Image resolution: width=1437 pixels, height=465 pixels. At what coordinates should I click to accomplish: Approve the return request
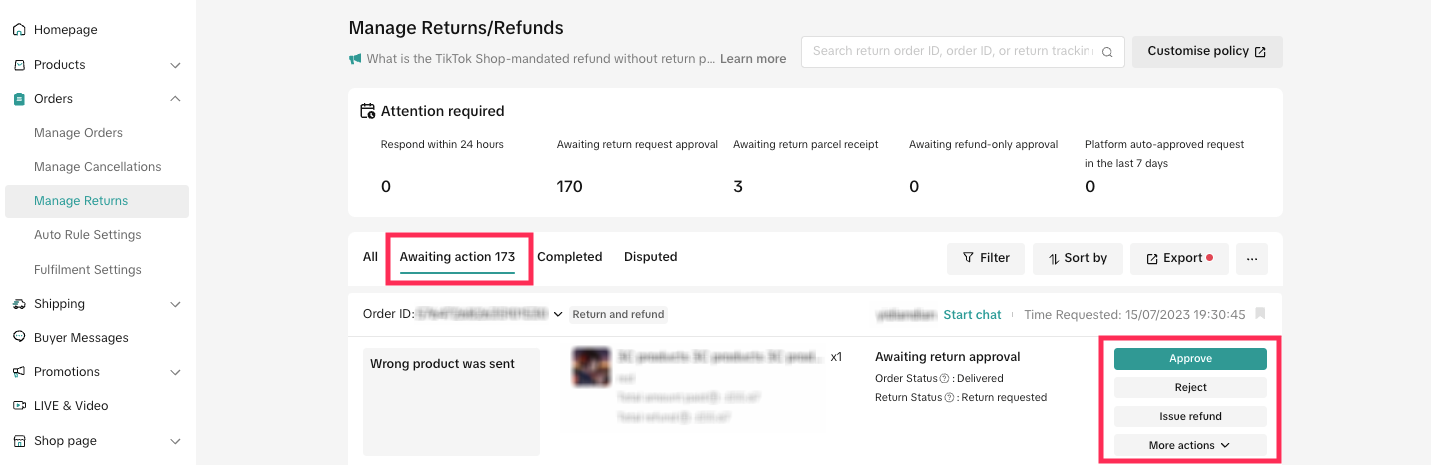point(1190,358)
